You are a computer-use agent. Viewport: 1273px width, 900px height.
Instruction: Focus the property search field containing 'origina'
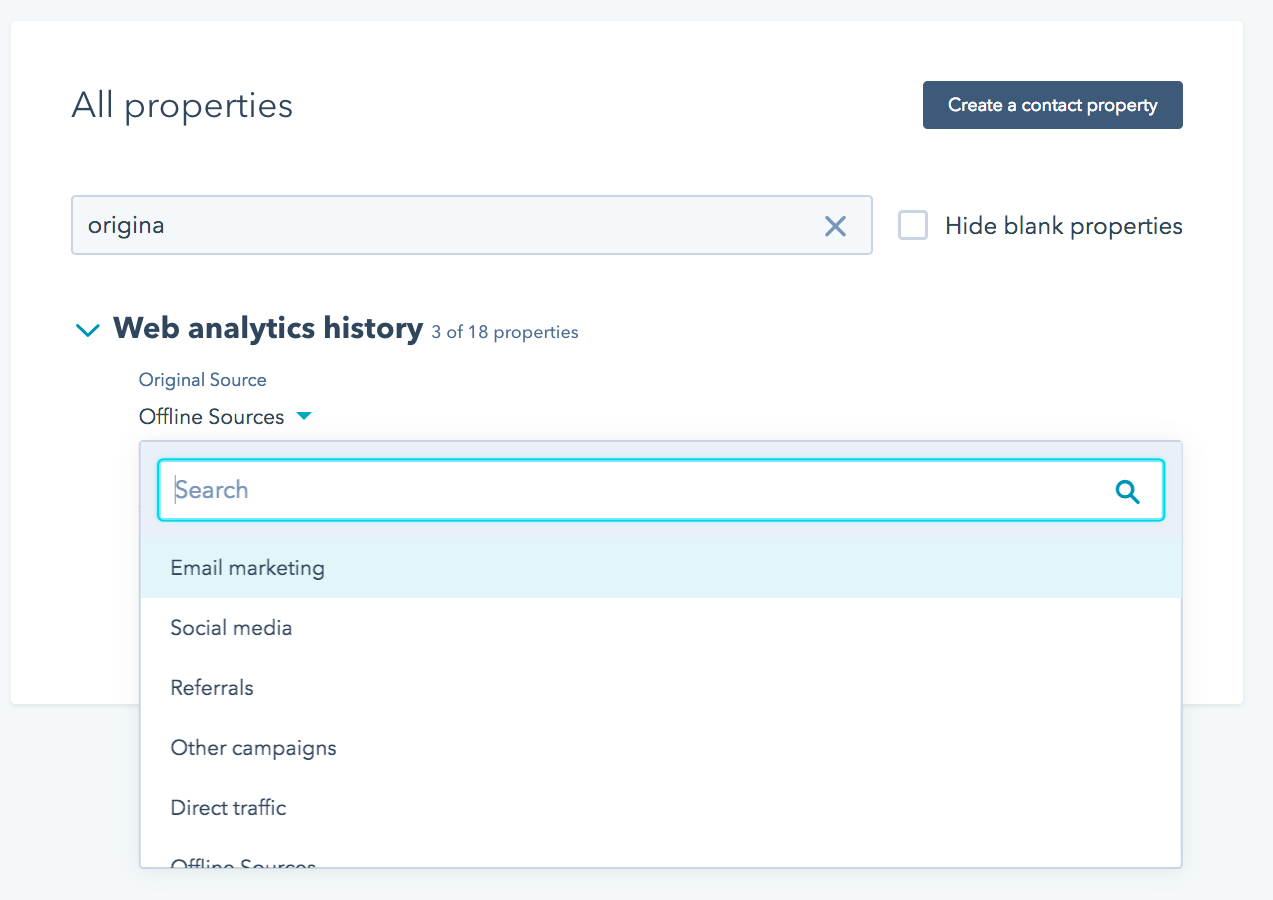(440, 226)
